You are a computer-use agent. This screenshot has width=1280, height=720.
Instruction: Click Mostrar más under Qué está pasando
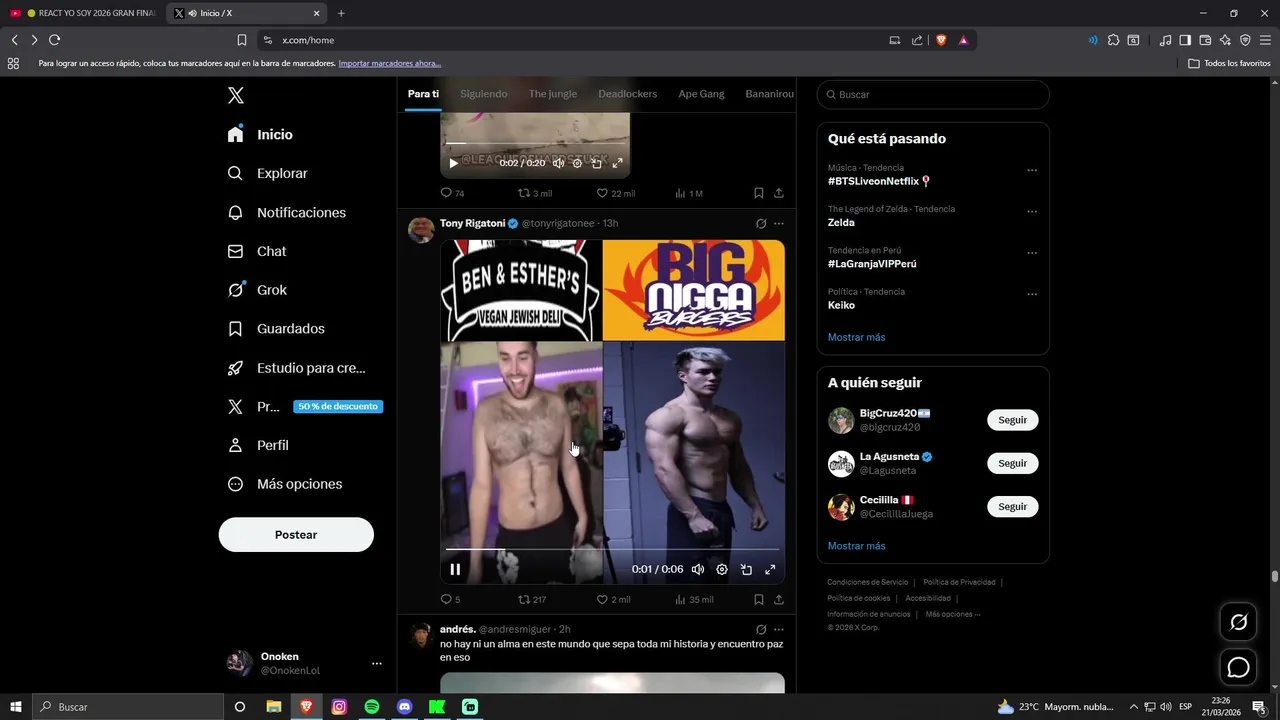tap(856, 337)
